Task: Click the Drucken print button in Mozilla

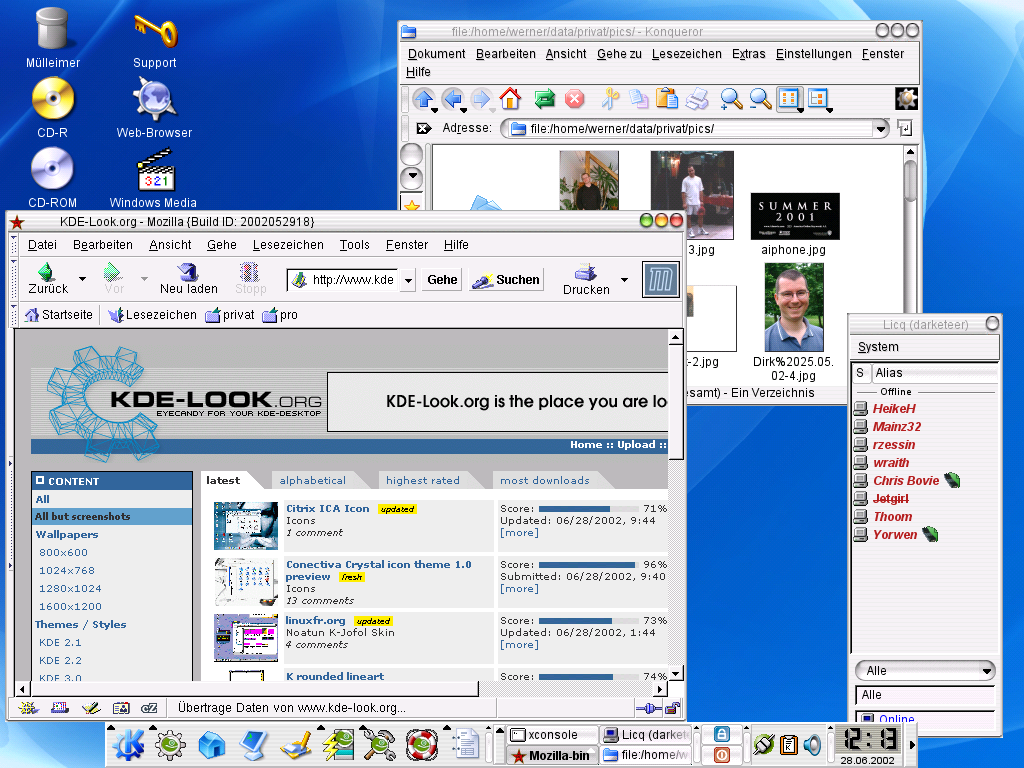Action: point(586,280)
